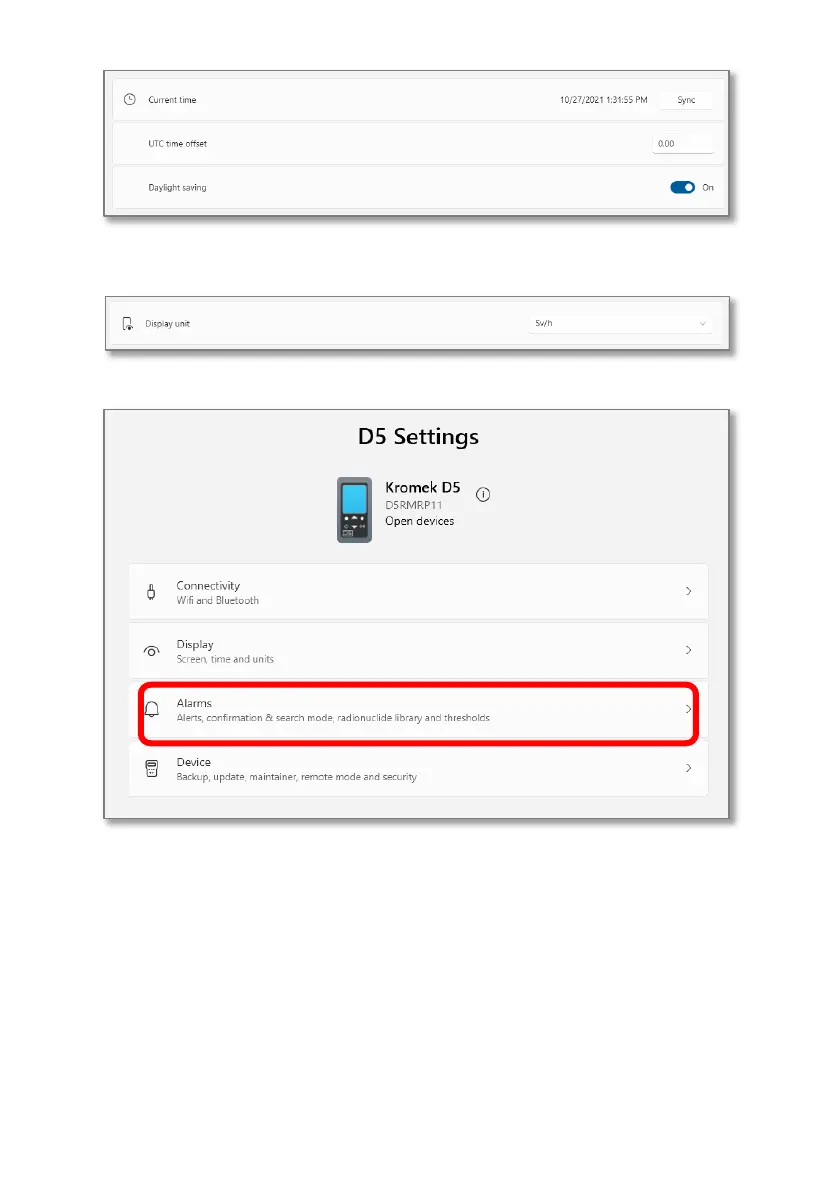Turn off the Daylight saving switch
The width and height of the screenshot is (839, 1191).
[x=682, y=188]
